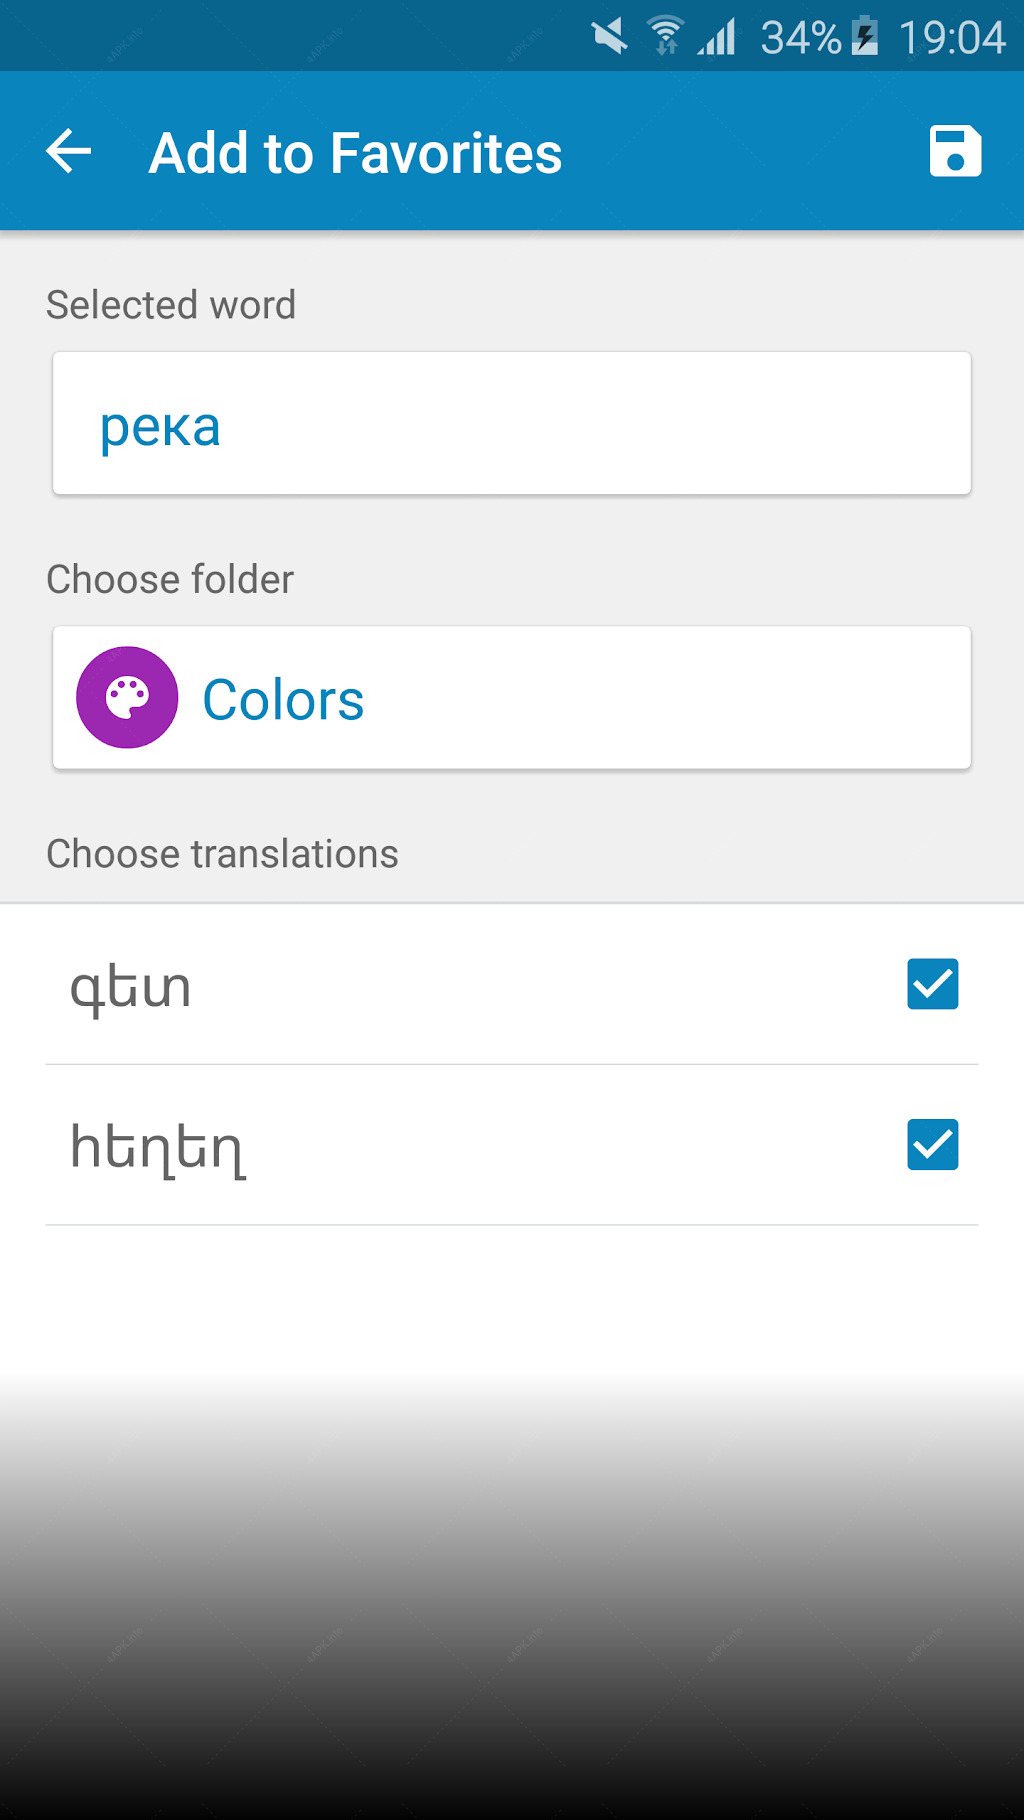
Task: Tap the back arrow icon
Action: [69, 152]
